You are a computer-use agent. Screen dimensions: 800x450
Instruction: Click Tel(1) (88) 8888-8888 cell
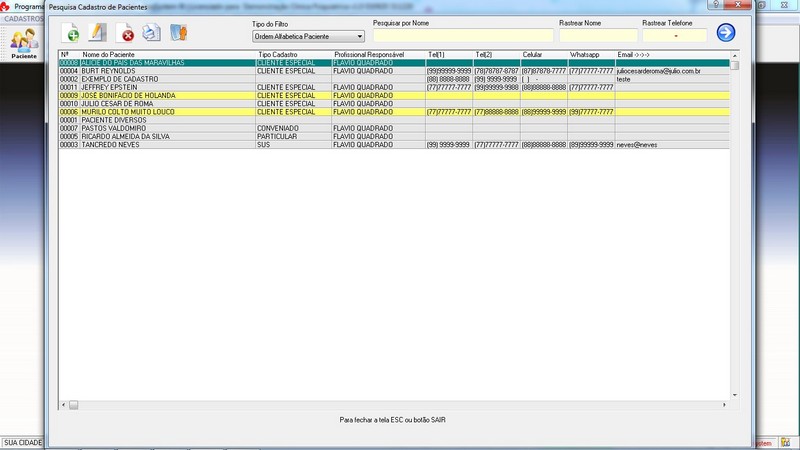pos(448,79)
